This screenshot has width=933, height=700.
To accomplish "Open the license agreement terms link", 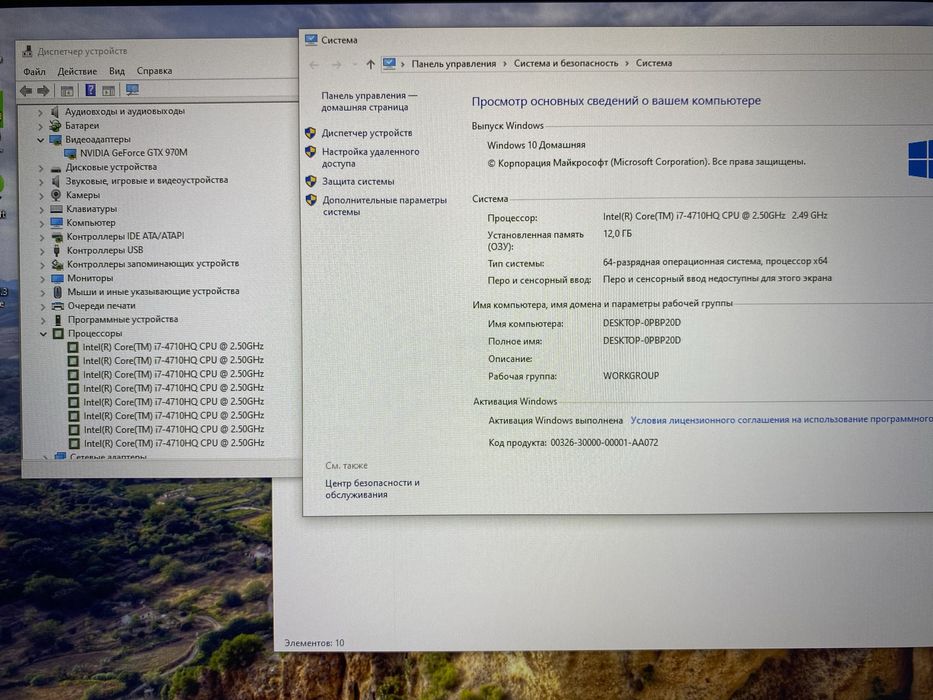I will [x=781, y=419].
